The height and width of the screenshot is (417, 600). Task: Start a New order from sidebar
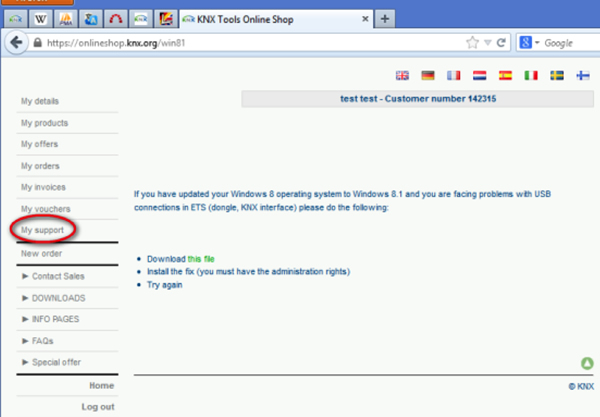[41, 253]
